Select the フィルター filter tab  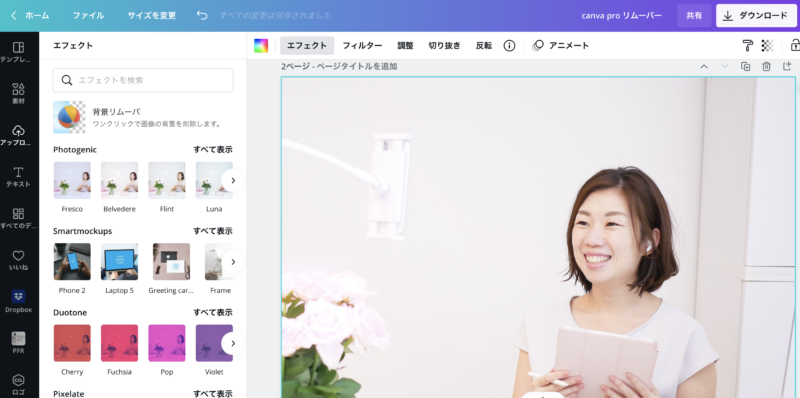click(362, 45)
